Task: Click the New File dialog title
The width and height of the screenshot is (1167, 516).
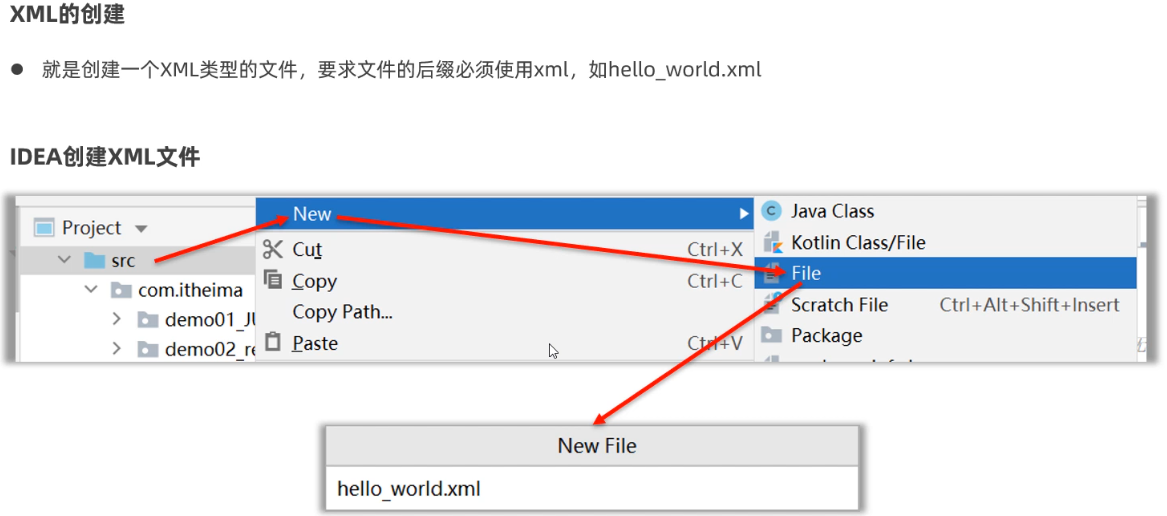Action: click(x=597, y=446)
